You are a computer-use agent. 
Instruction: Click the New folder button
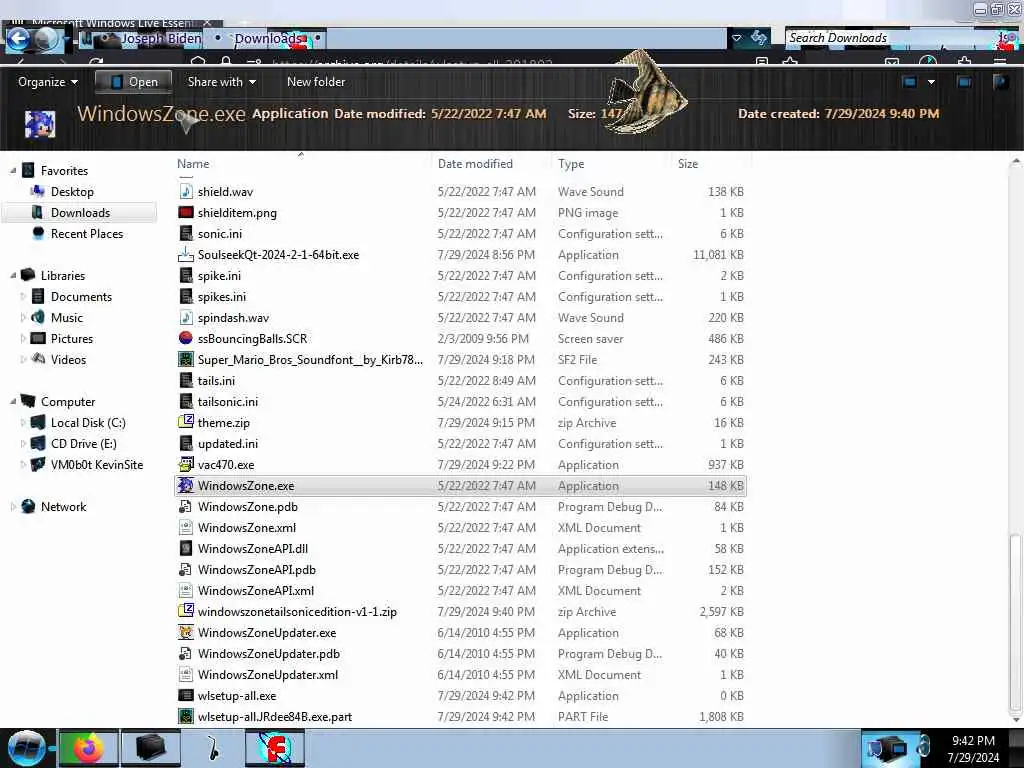click(x=316, y=82)
